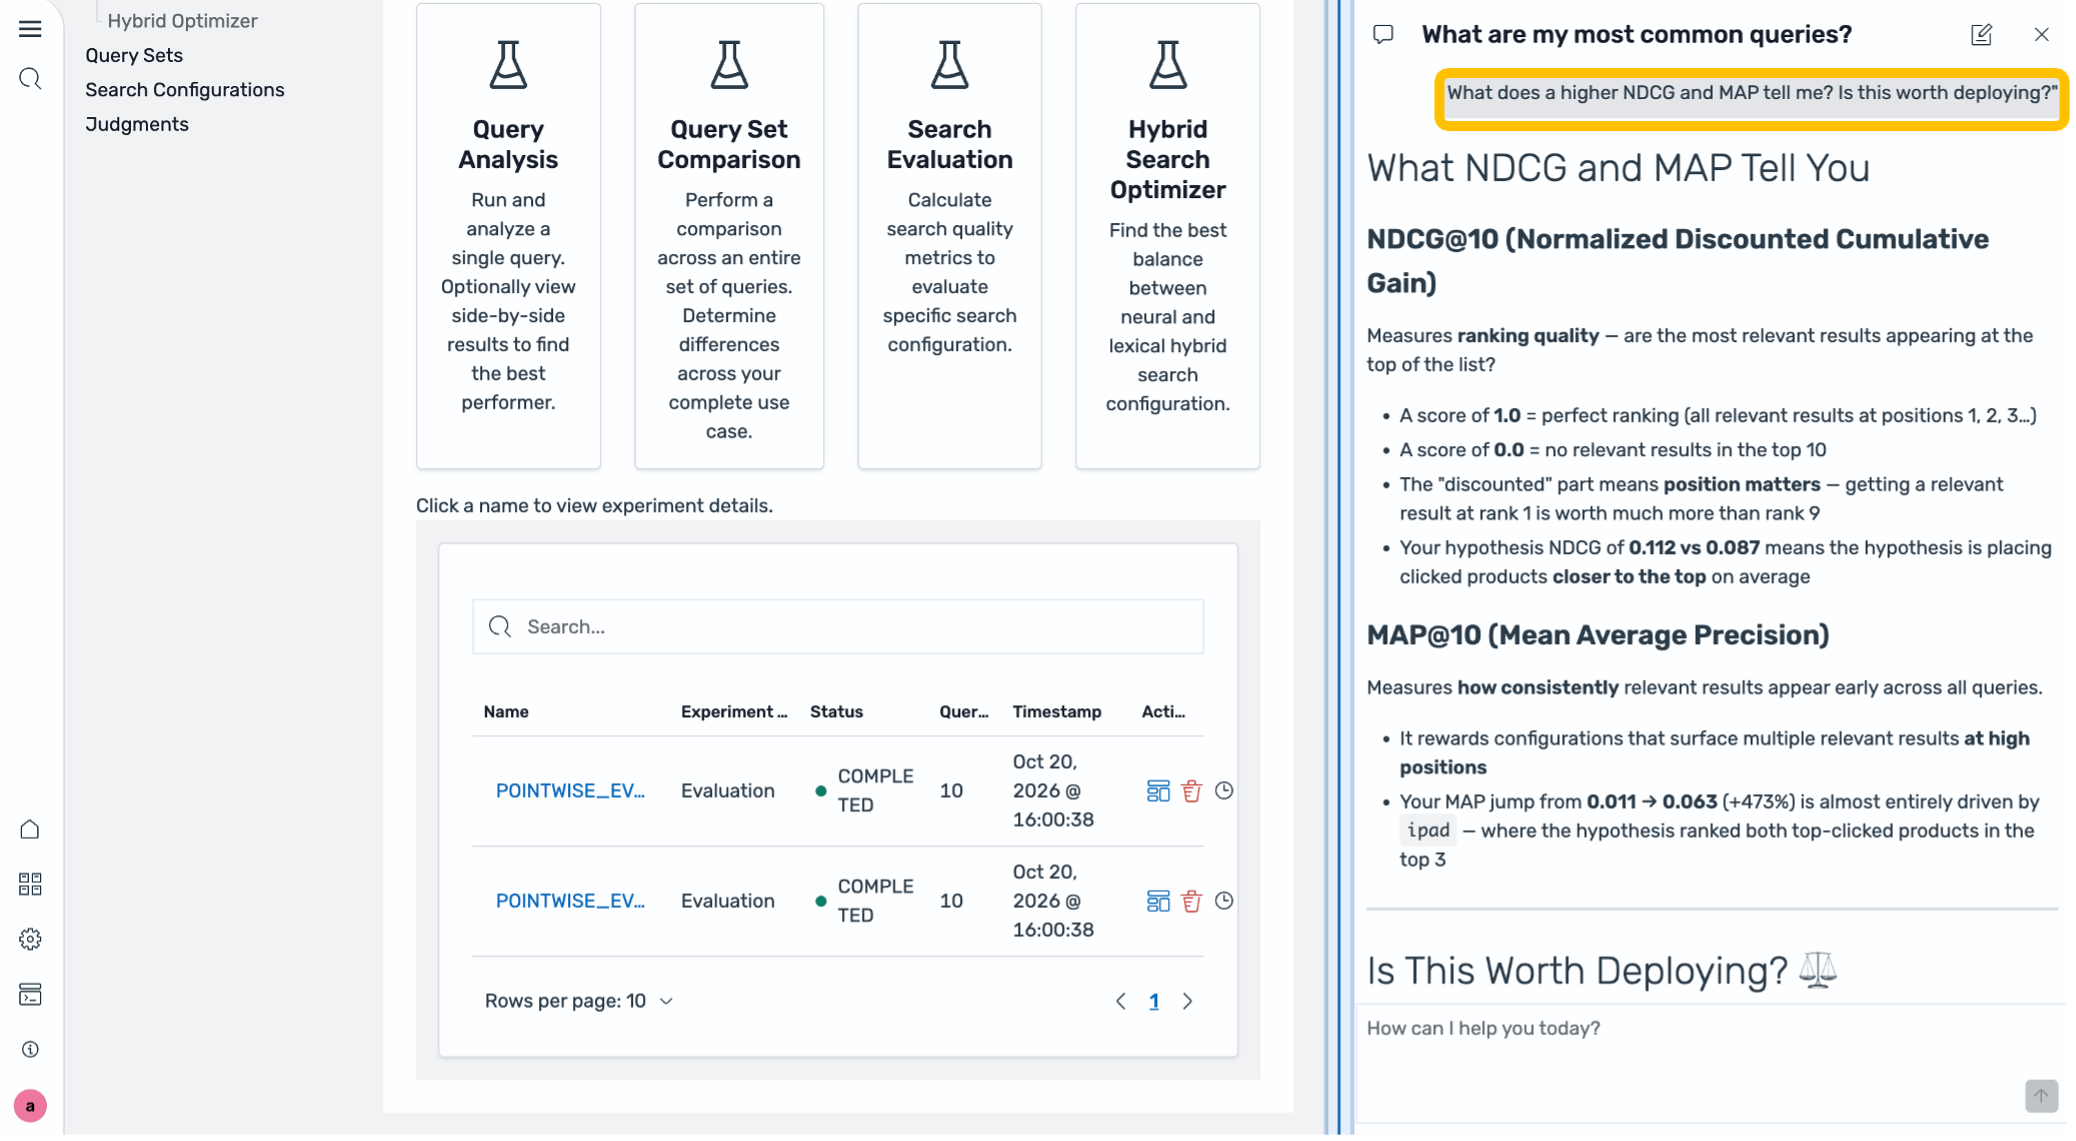The height and width of the screenshot is (1141, 2076).
Task: Select the Query Set Comparison card
Action: (x=729, y=236)
